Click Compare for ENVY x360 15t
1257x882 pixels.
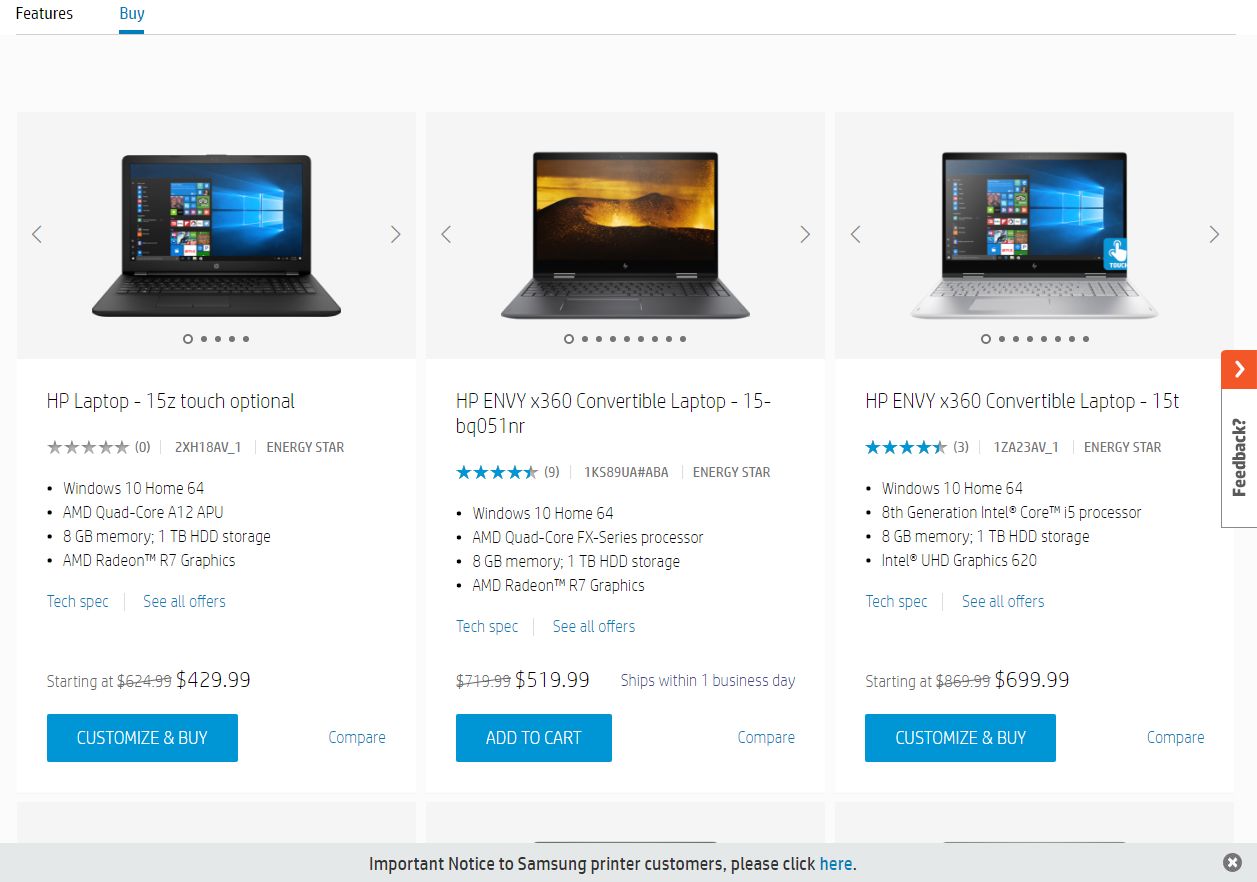click(x=1175, y=737)
